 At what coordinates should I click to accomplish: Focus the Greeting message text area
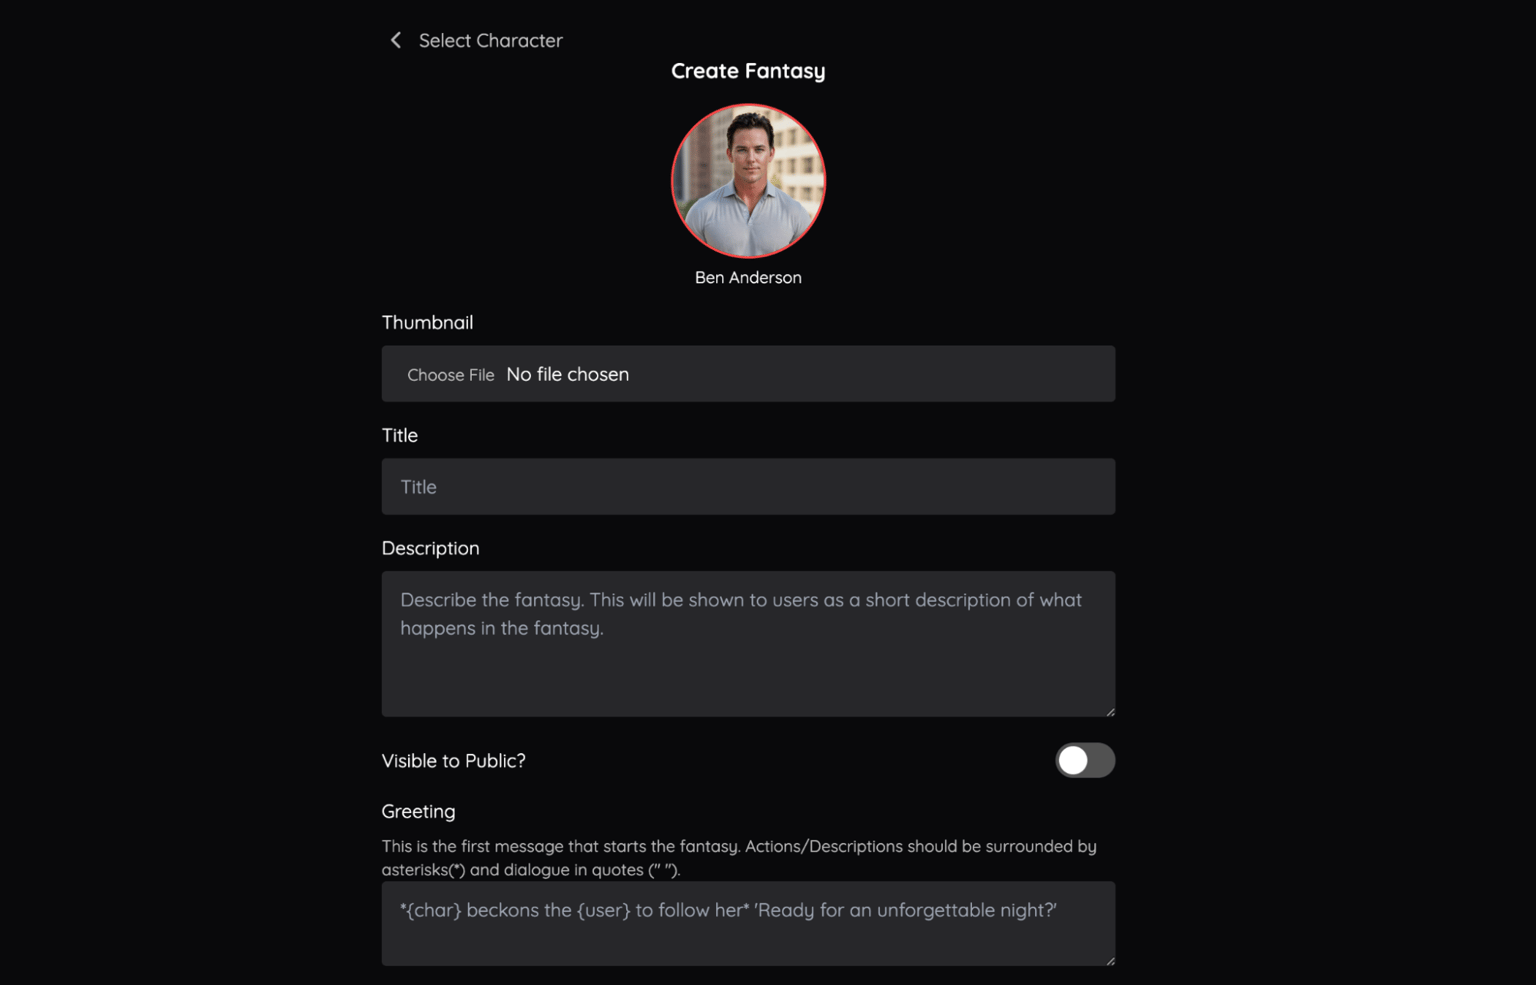click(x=748, y=923)
